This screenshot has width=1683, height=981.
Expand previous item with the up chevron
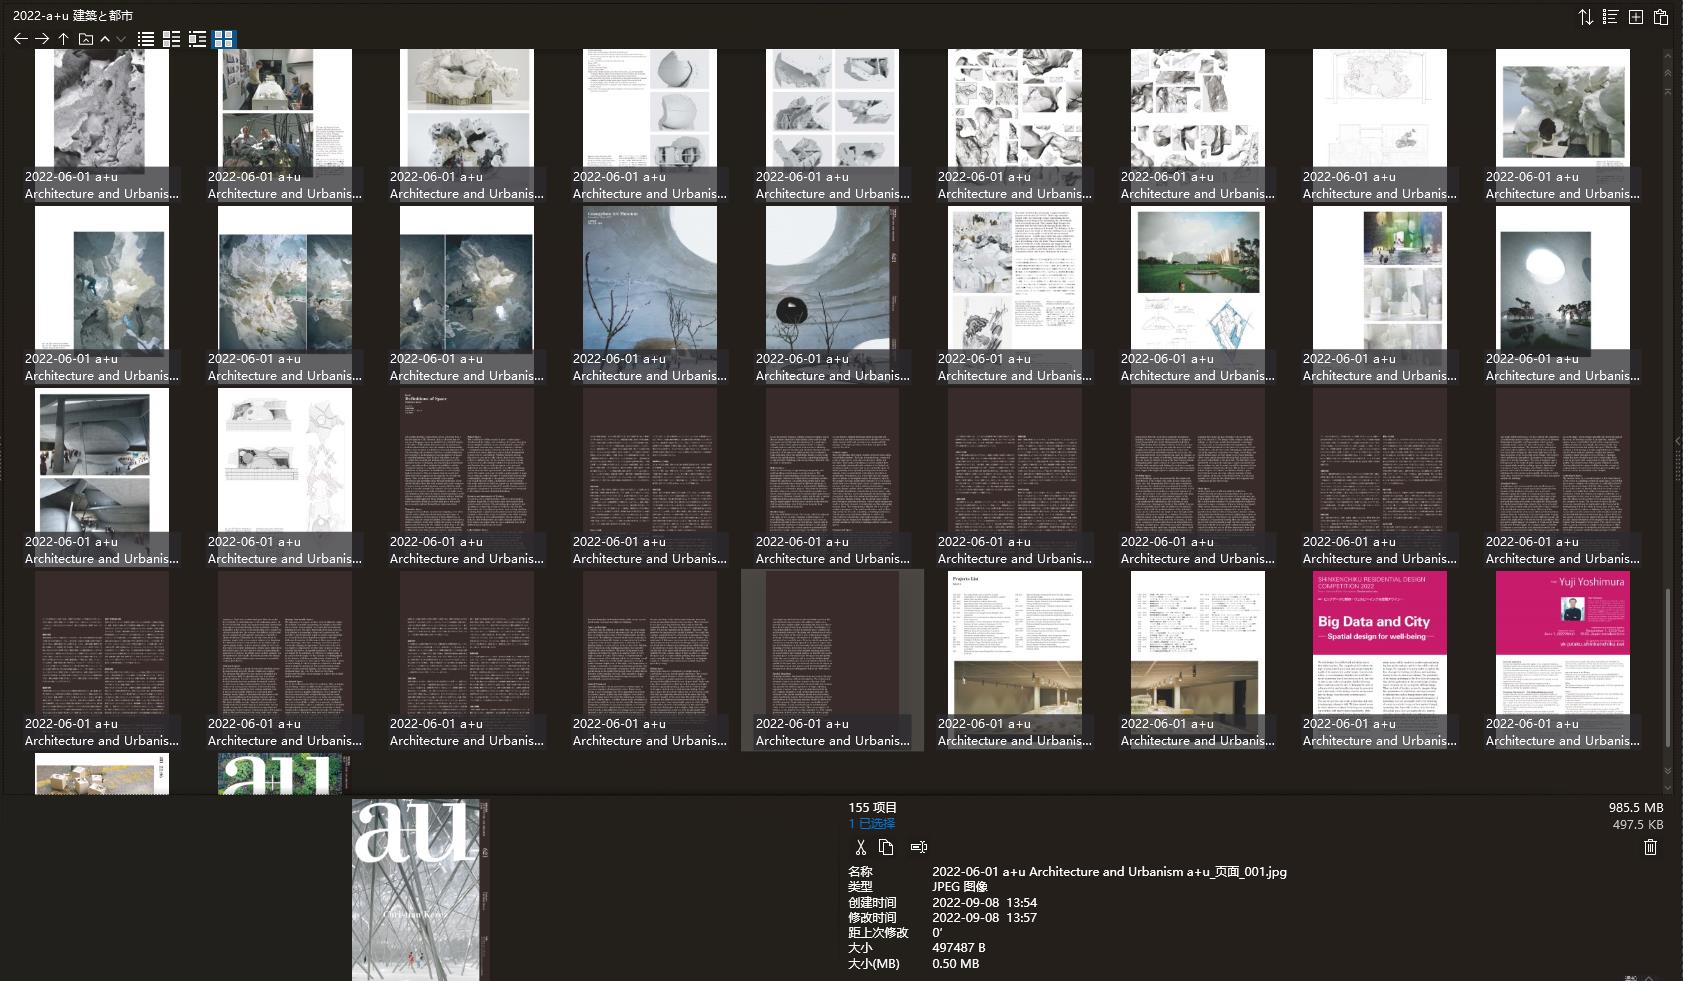[103, 39]
